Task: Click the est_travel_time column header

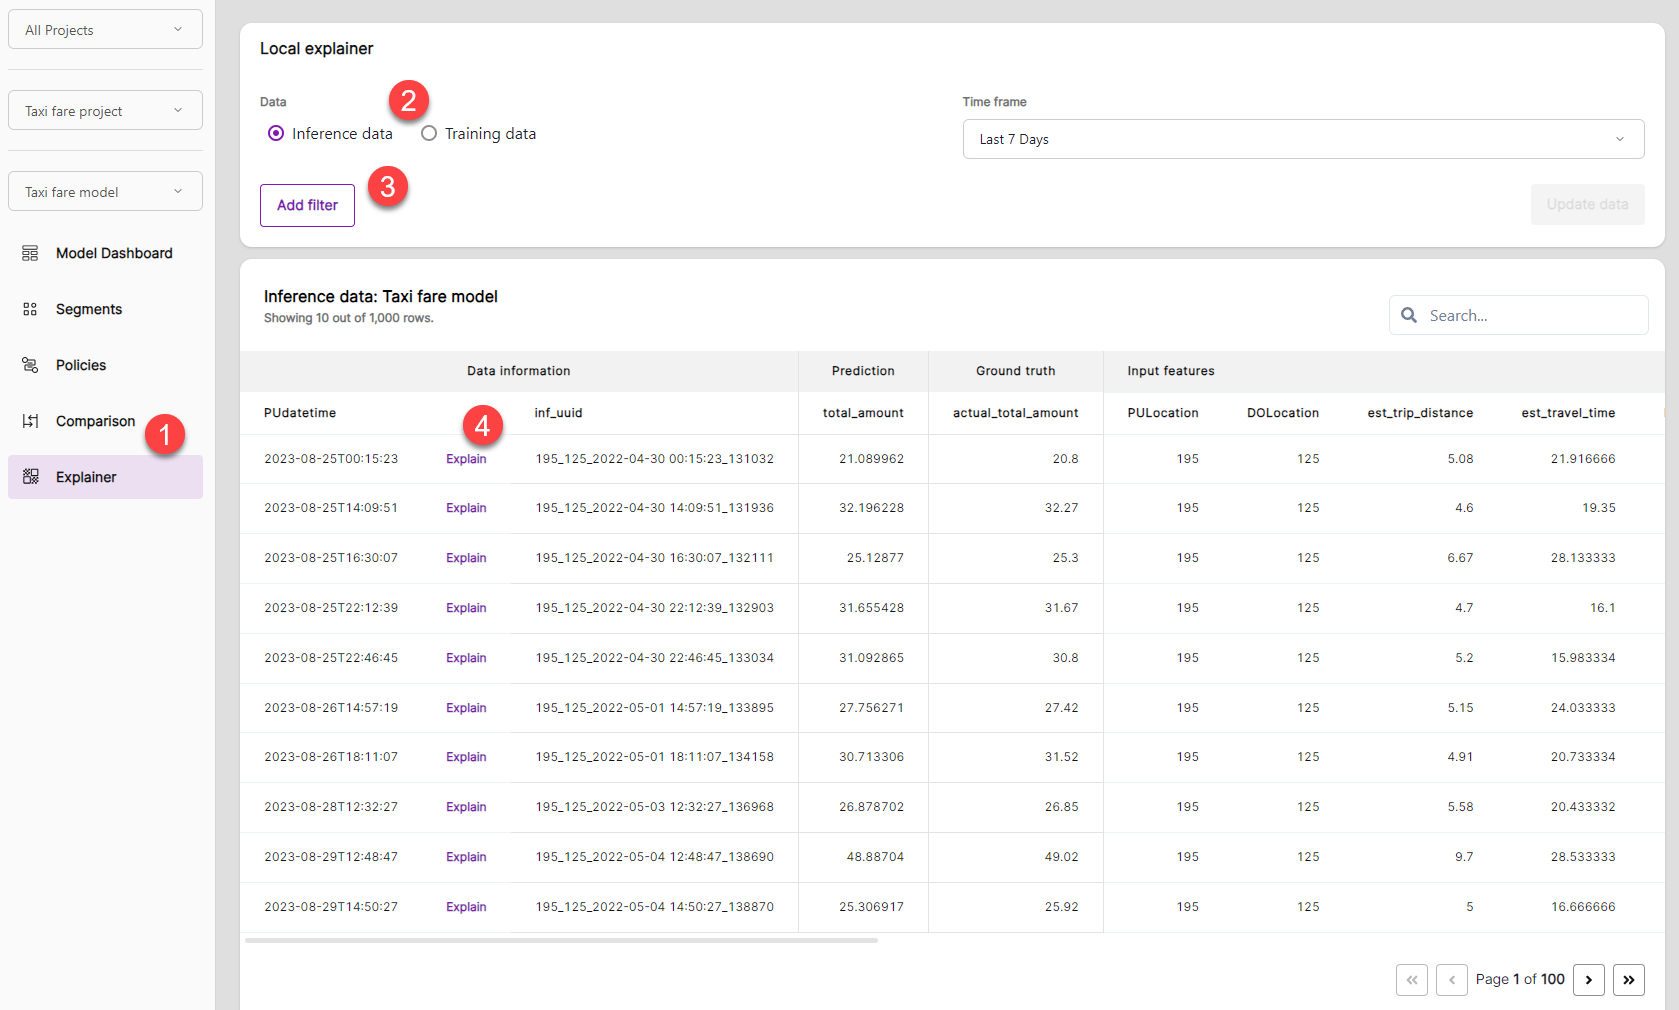Action: coord(1568,413)
